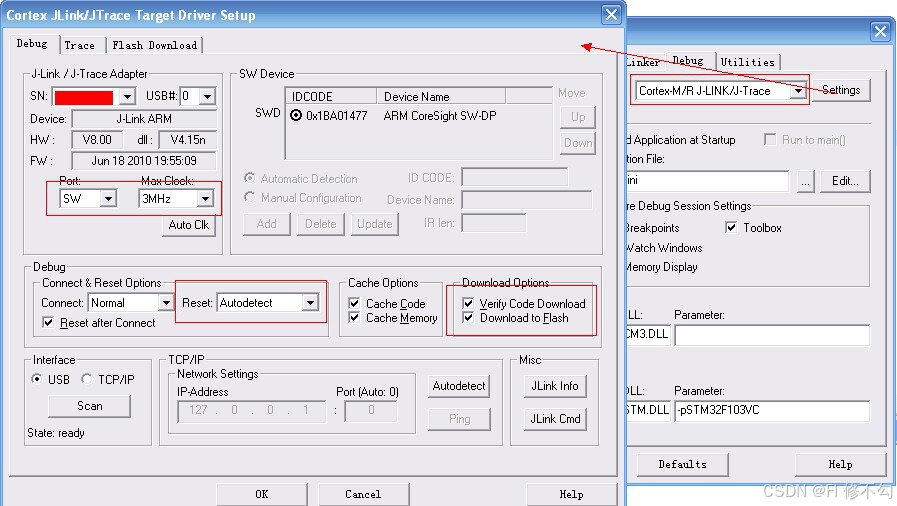Click the V4.15n dll version field
Viewport: 897px width, 506px height.
coord(188,140)
